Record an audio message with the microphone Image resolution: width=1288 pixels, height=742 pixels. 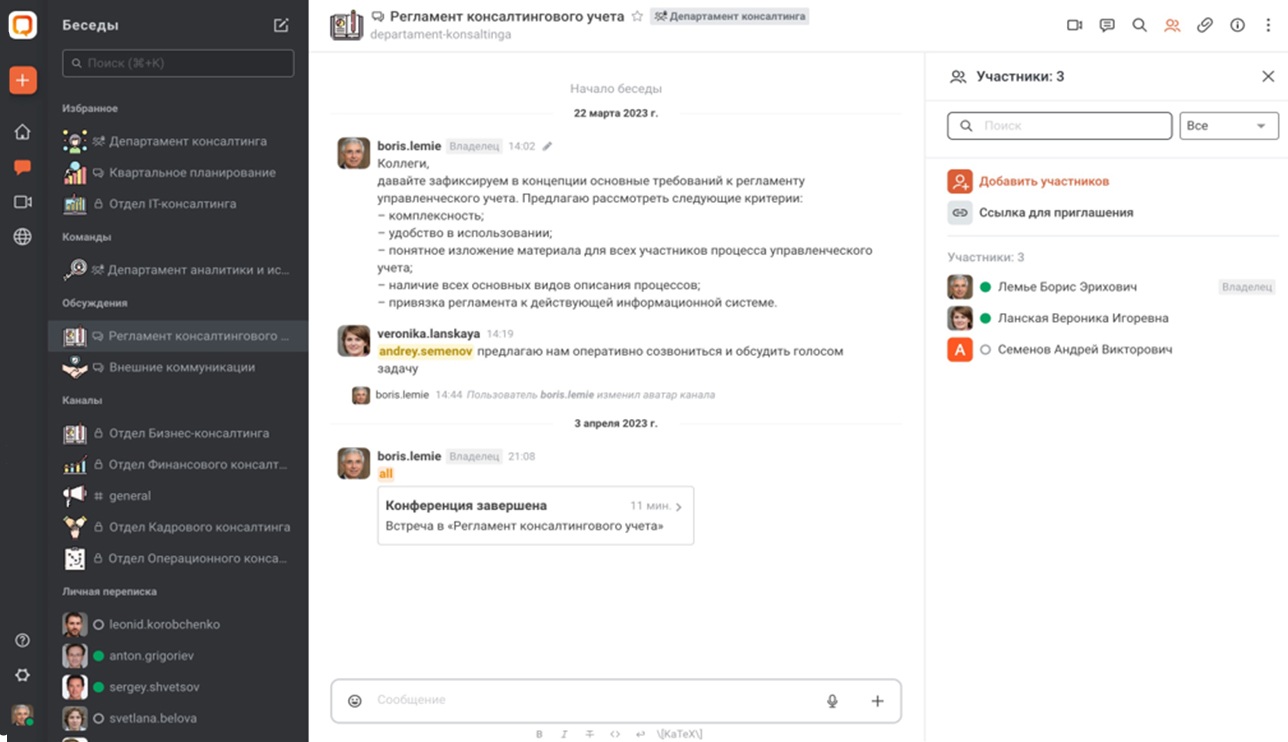(832, 701)
